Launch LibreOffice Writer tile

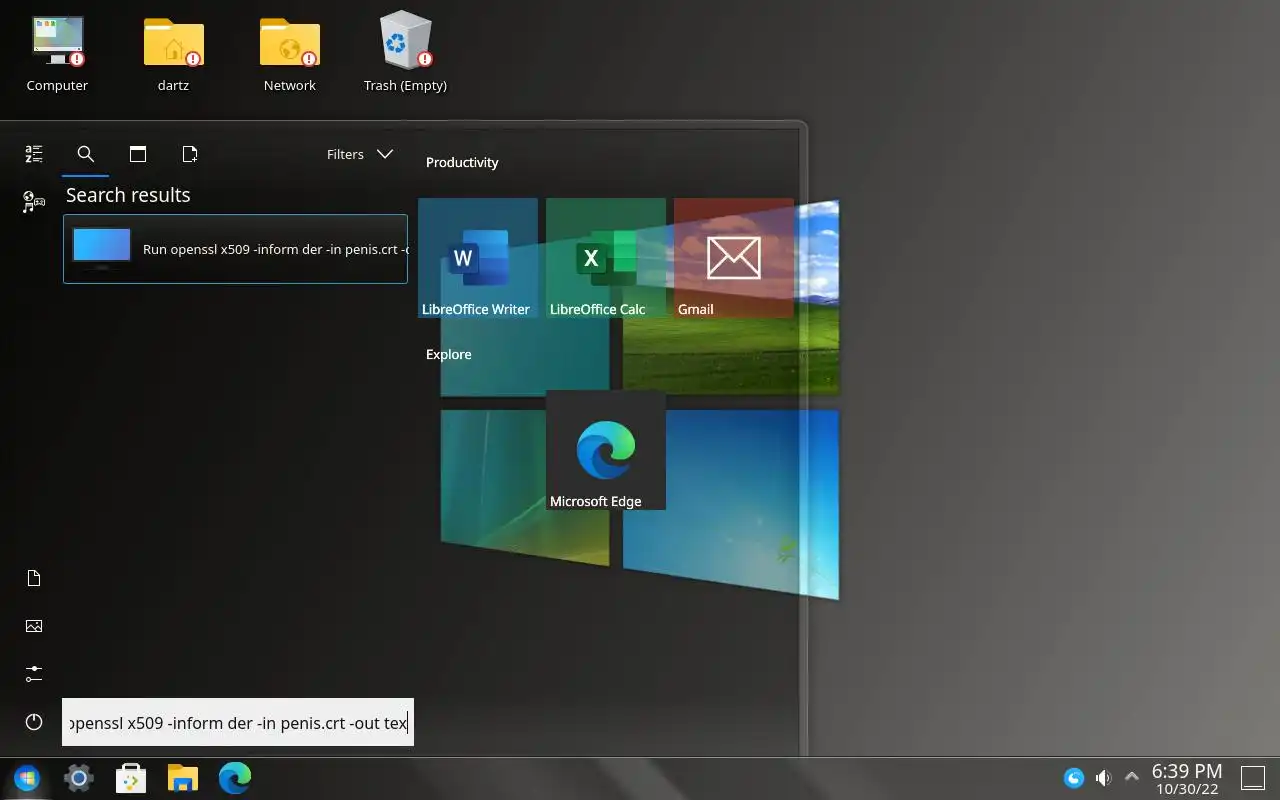[477, 258]
